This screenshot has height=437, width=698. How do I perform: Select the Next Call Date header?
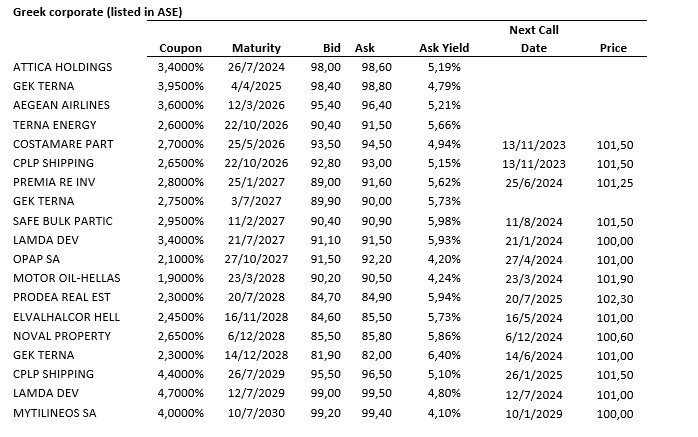pos(534,39)
